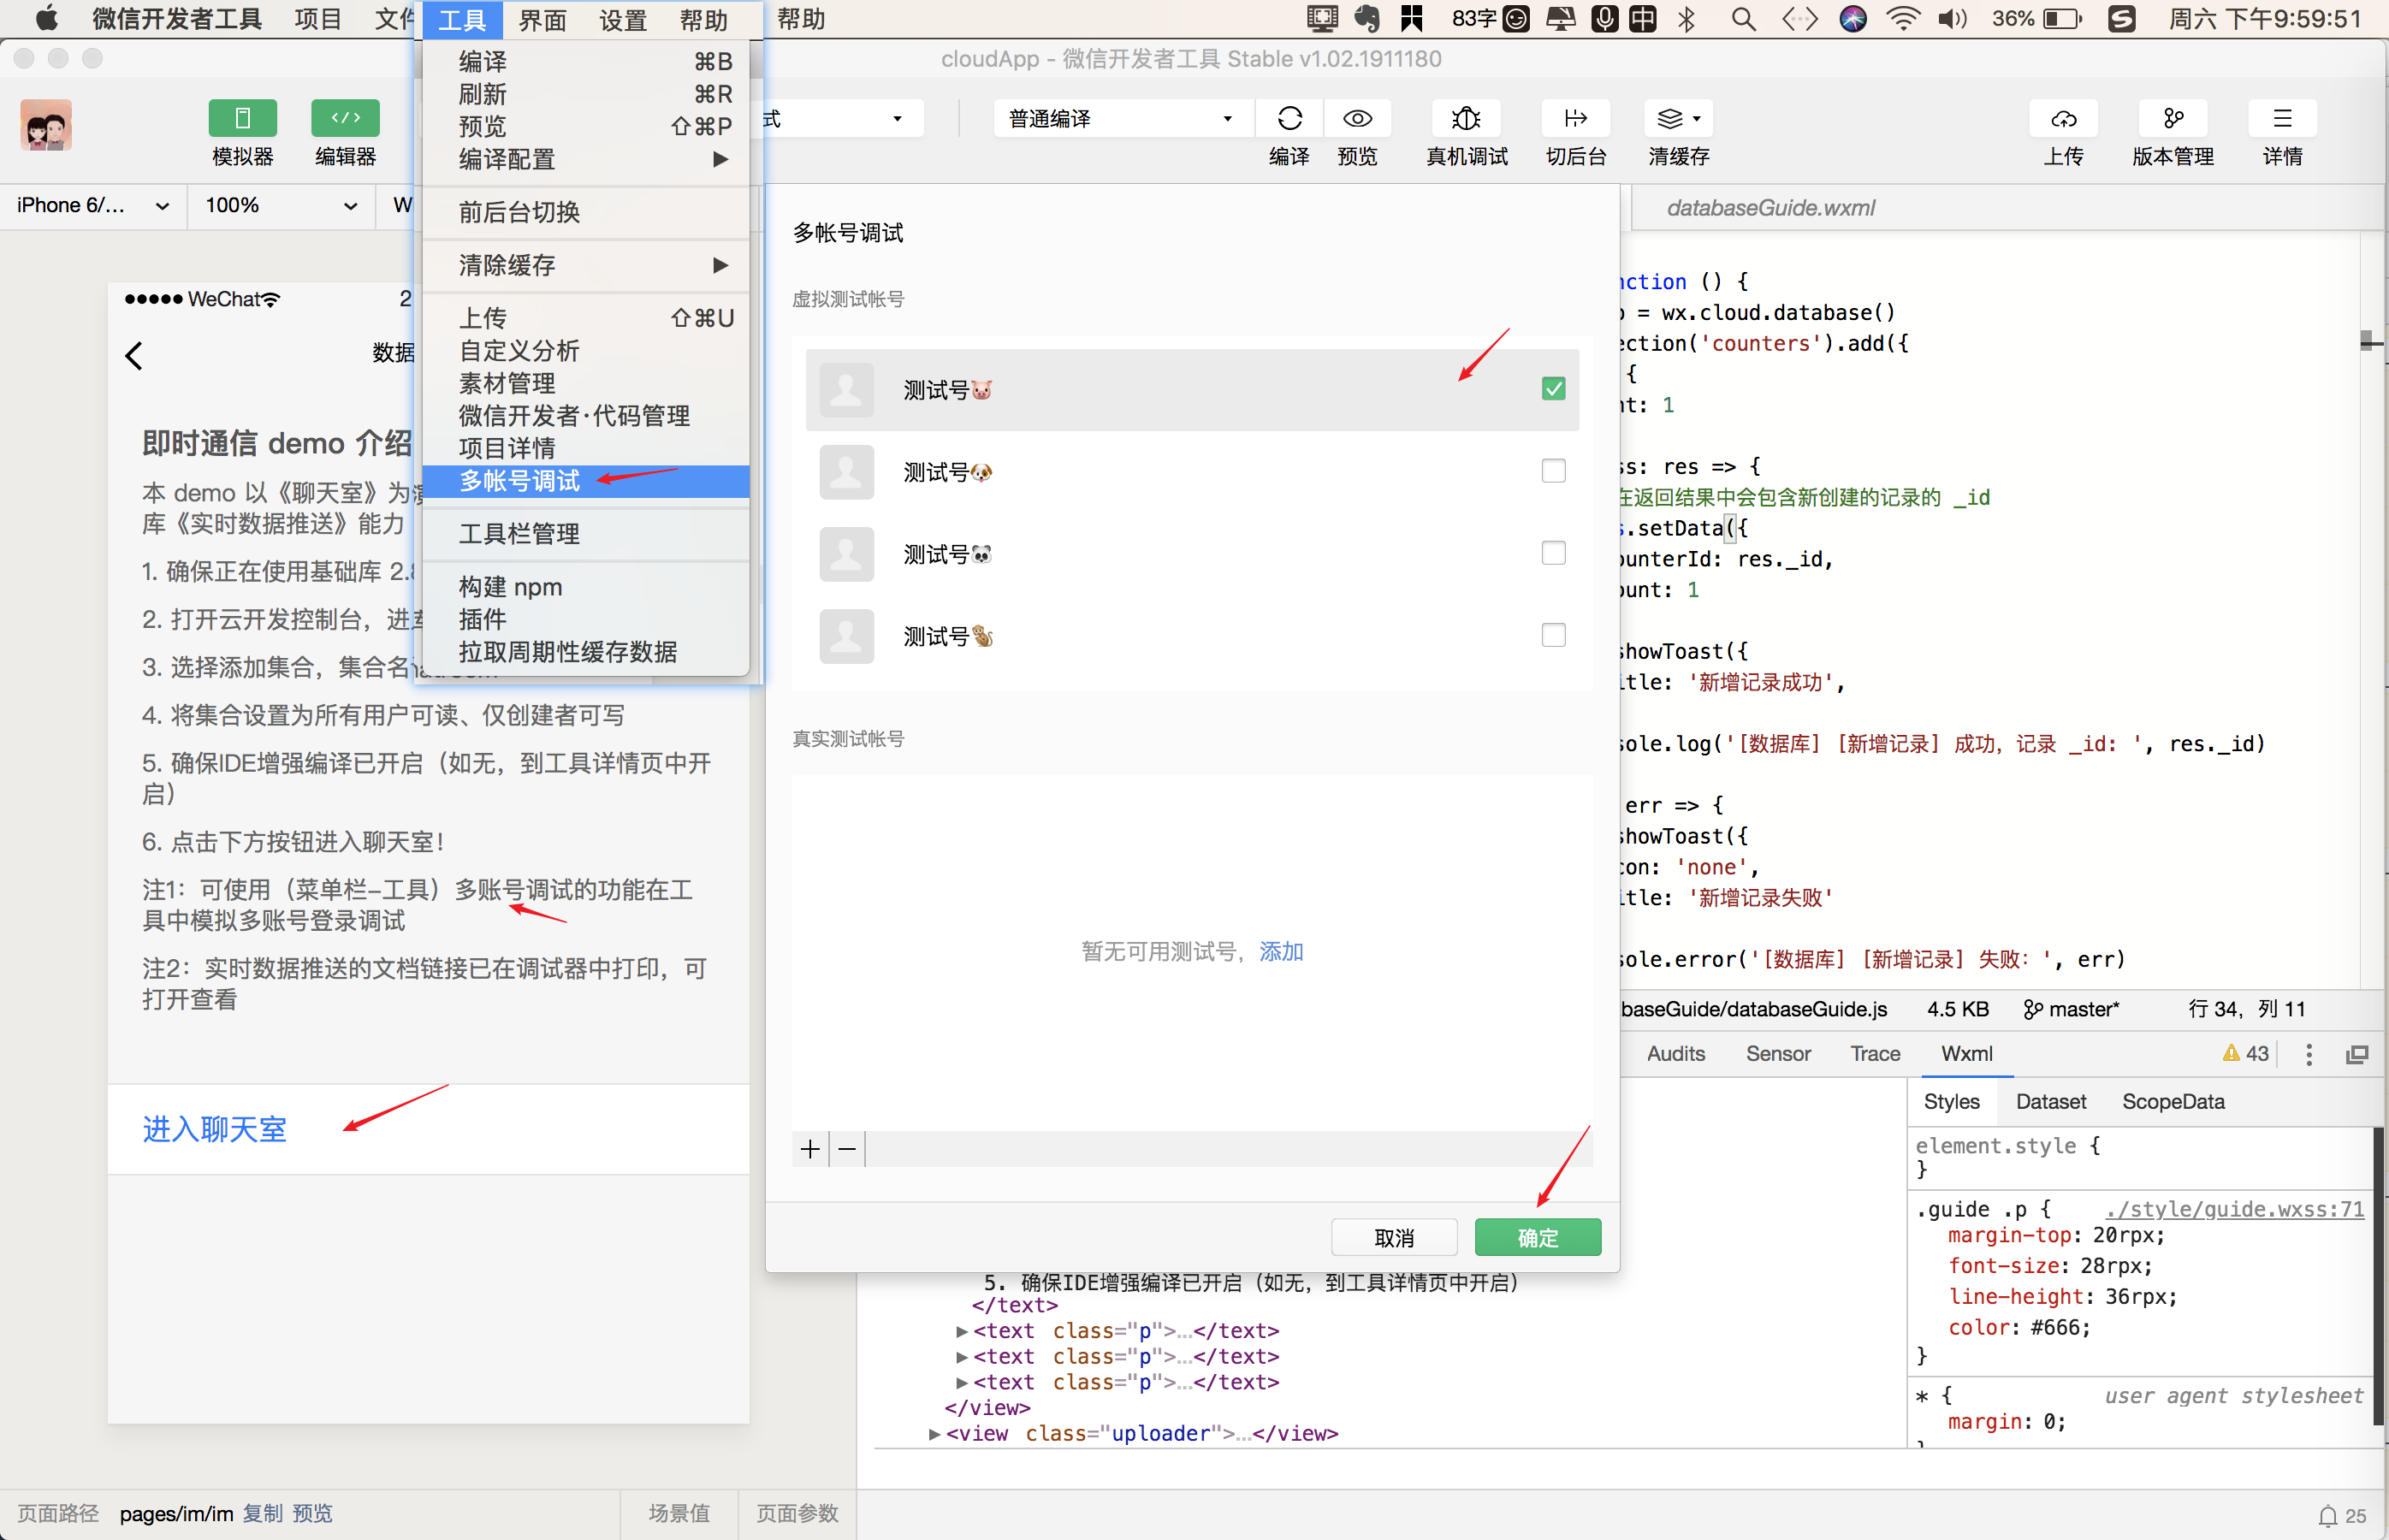Click the minus icon to remove test account

(x=847, y=1150)
